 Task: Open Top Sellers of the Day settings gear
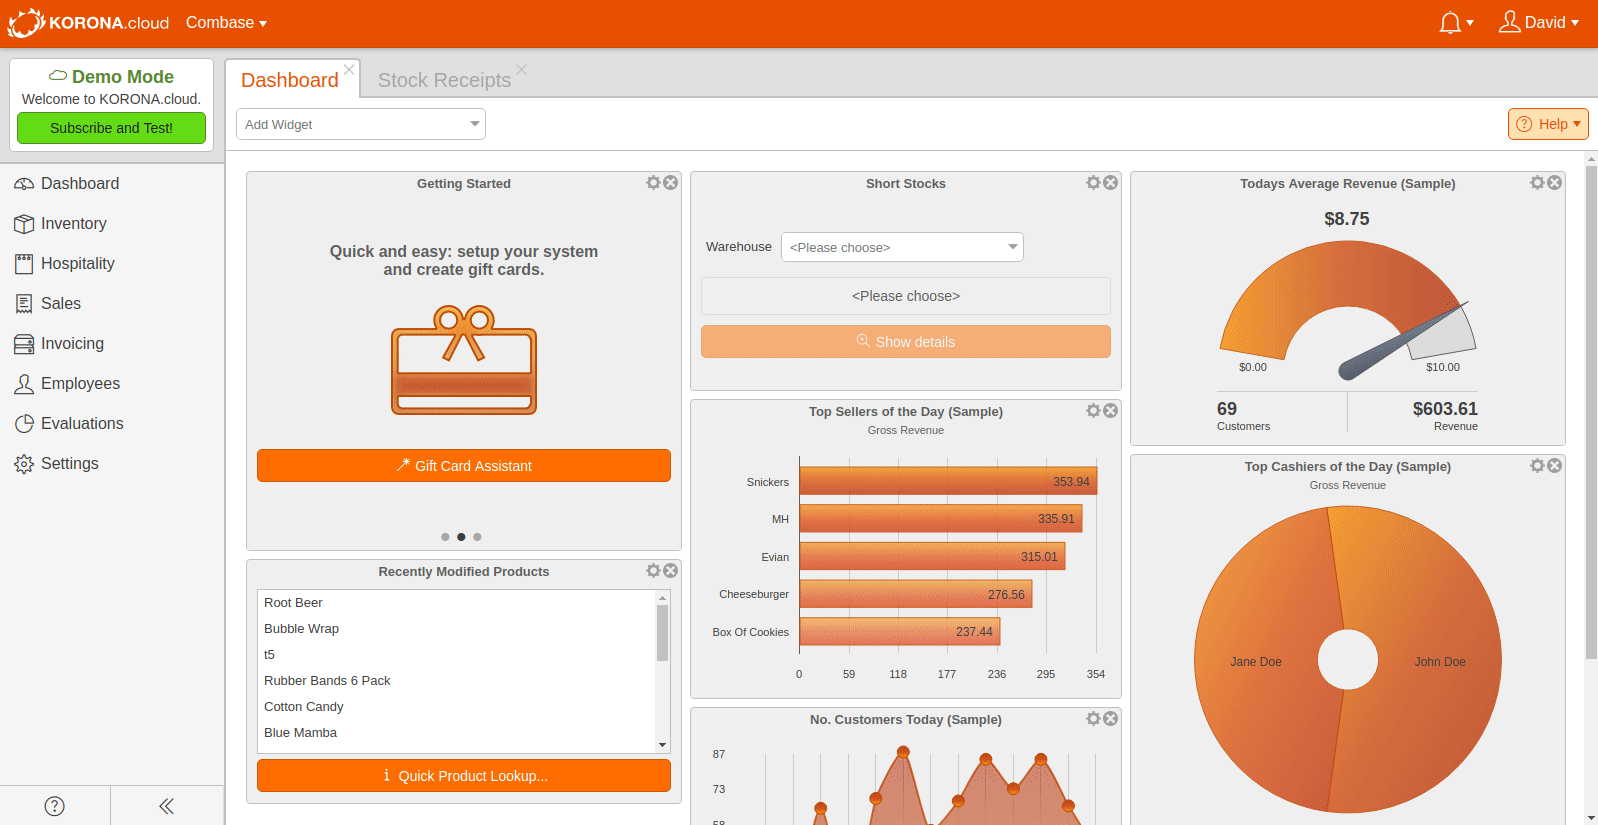[1093, 411]
